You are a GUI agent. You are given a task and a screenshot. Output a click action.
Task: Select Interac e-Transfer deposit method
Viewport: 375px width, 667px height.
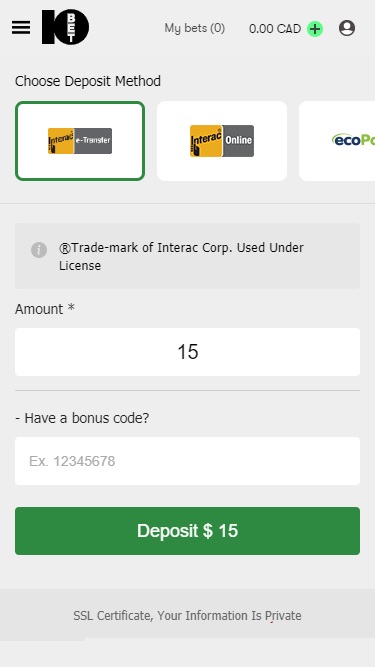80,141
